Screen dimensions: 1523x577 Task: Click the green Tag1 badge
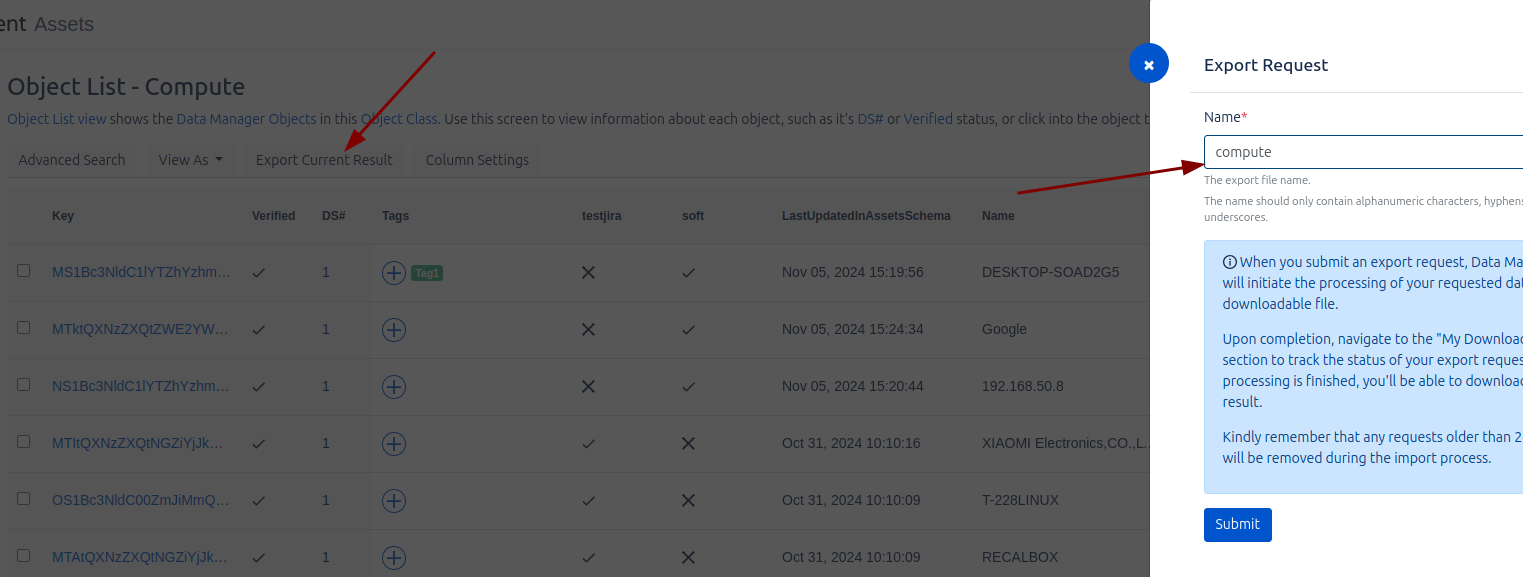(427, 273)
